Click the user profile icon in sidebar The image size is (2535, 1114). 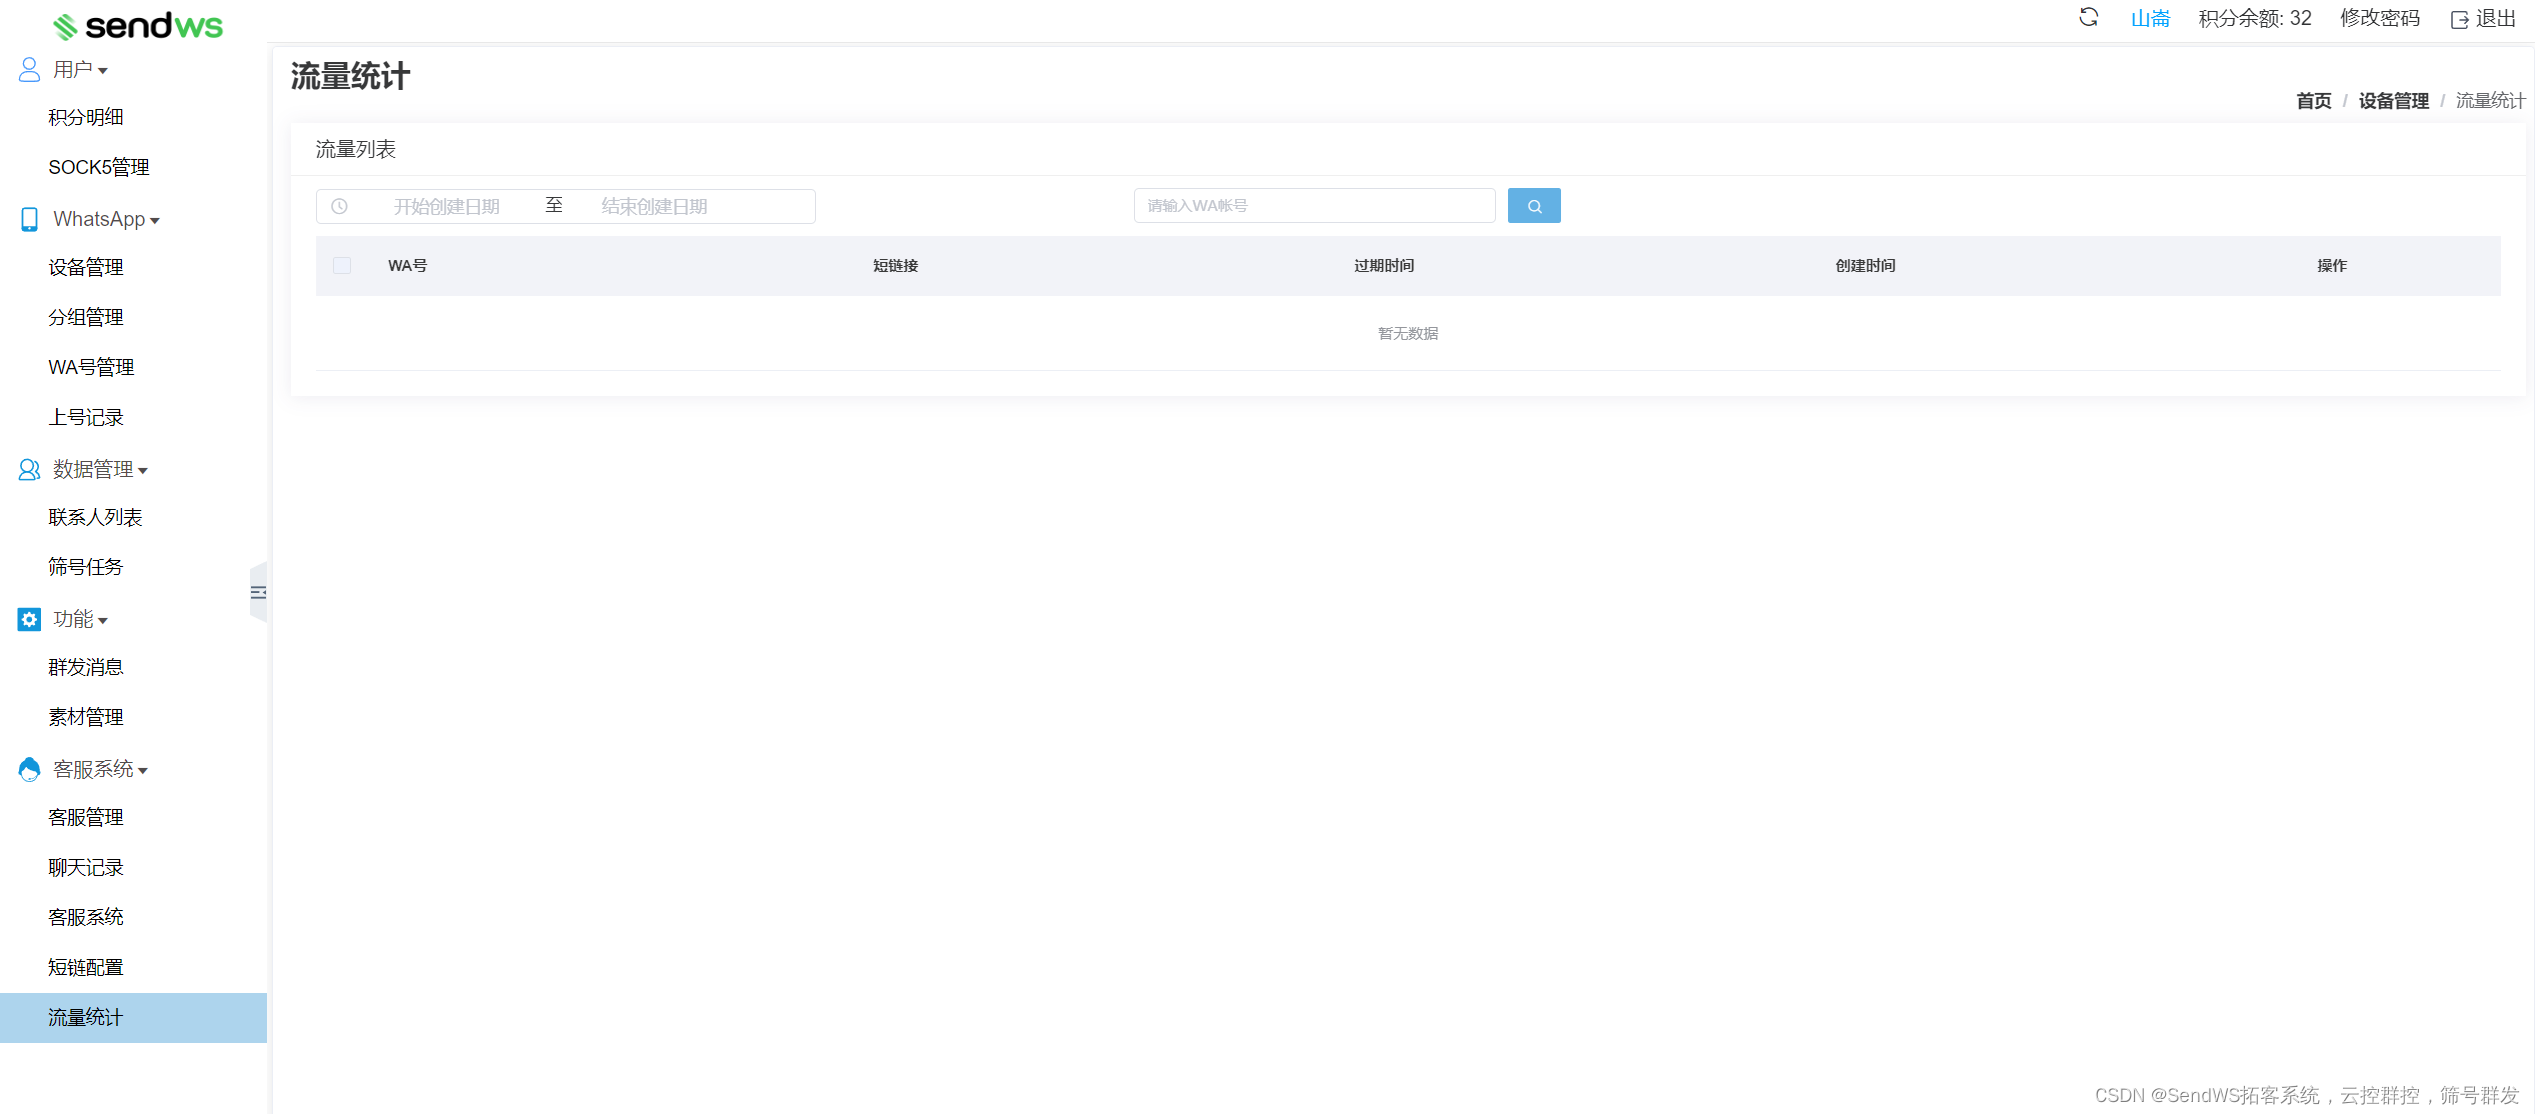click(x=29, y=69)
